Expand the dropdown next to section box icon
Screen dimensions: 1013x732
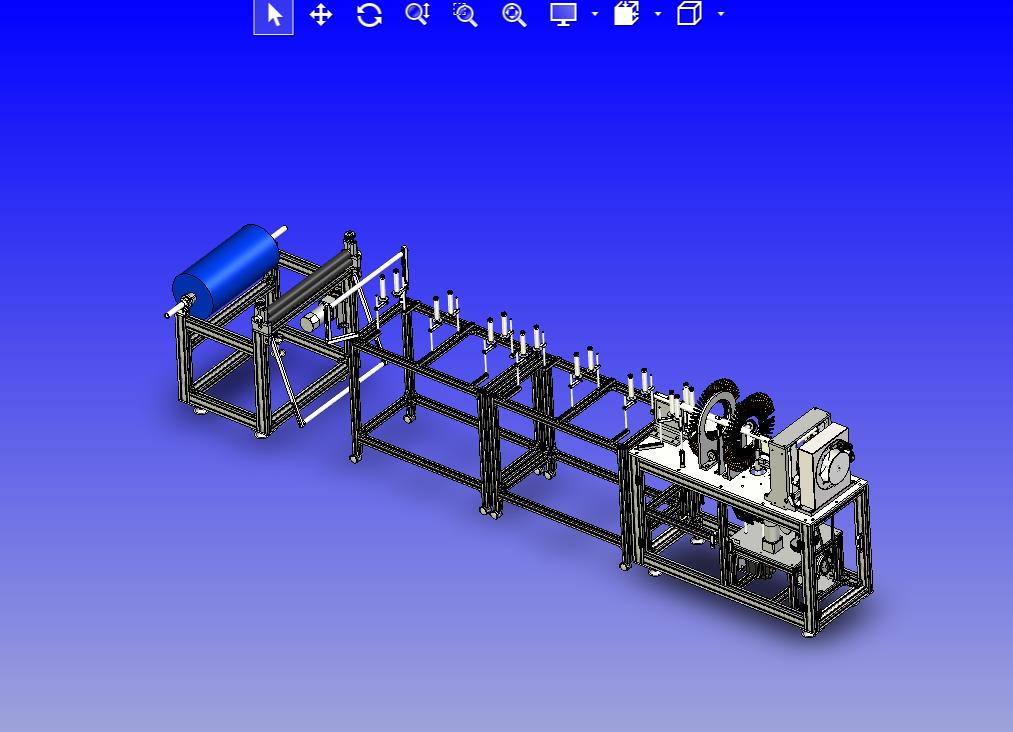[x=658, y=14]
